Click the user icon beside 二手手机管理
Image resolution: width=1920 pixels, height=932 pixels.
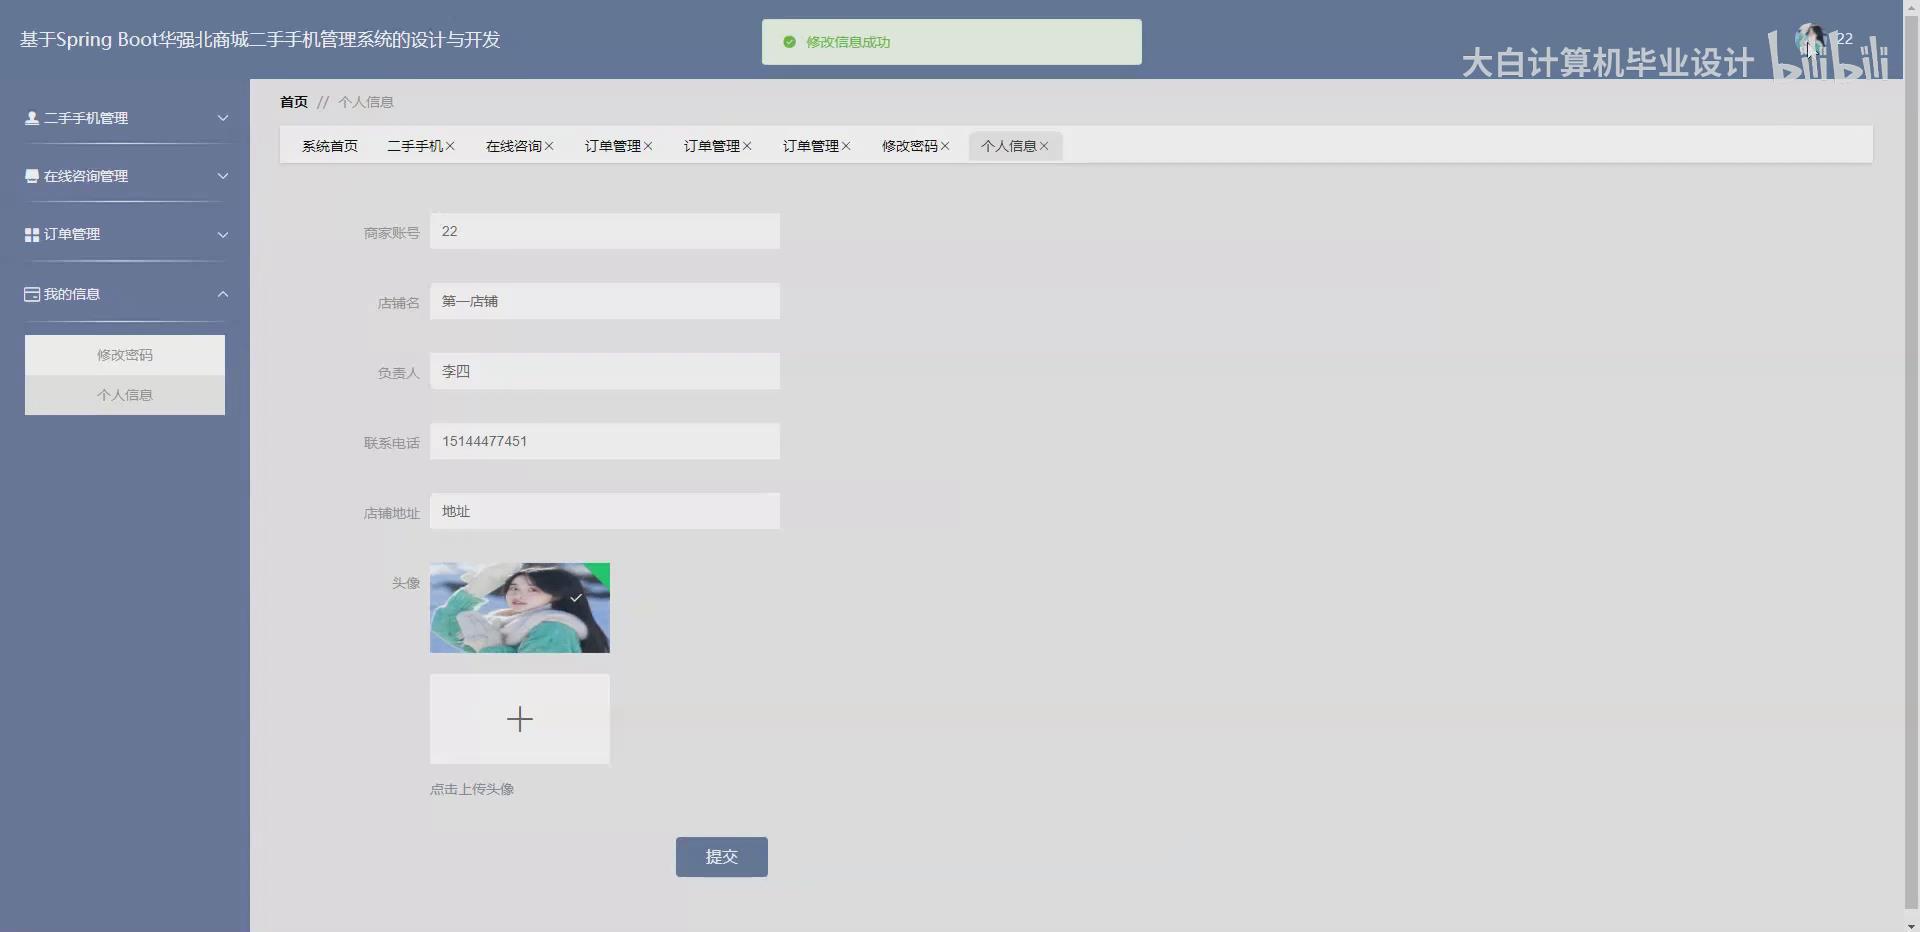31,117
